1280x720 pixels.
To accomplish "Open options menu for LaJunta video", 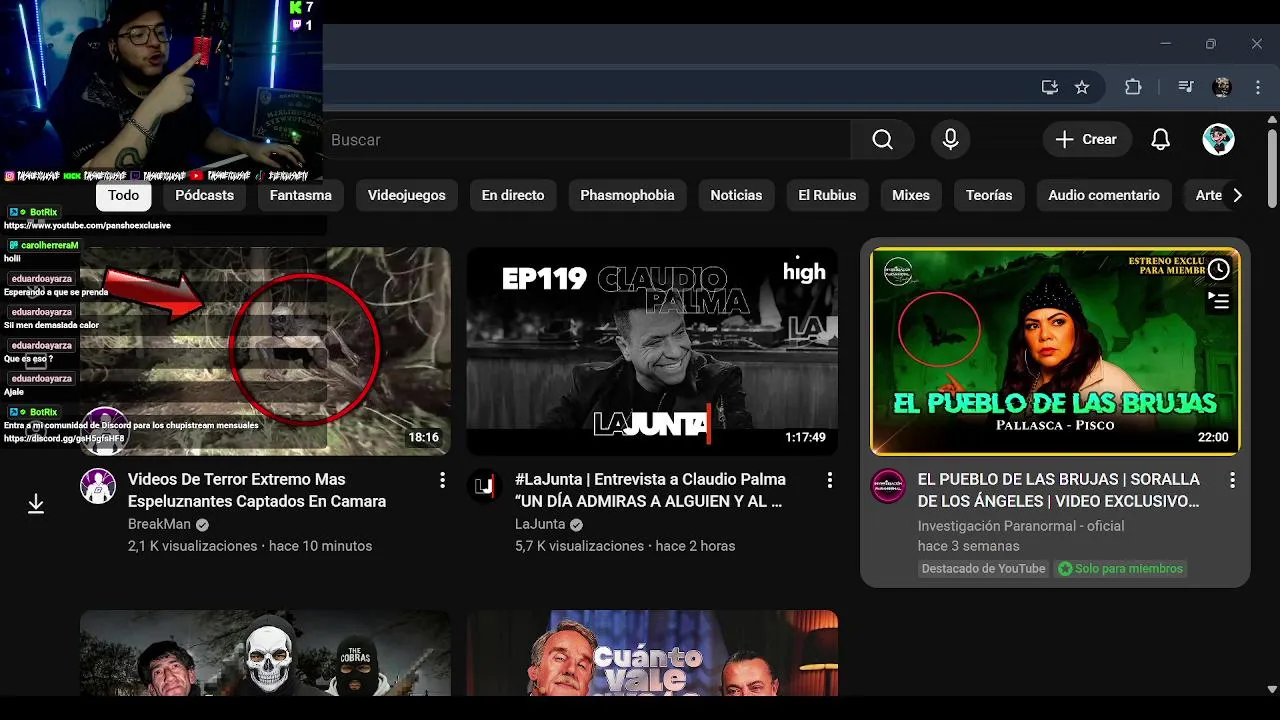I will pyautogui.click(x=829, y=481).
